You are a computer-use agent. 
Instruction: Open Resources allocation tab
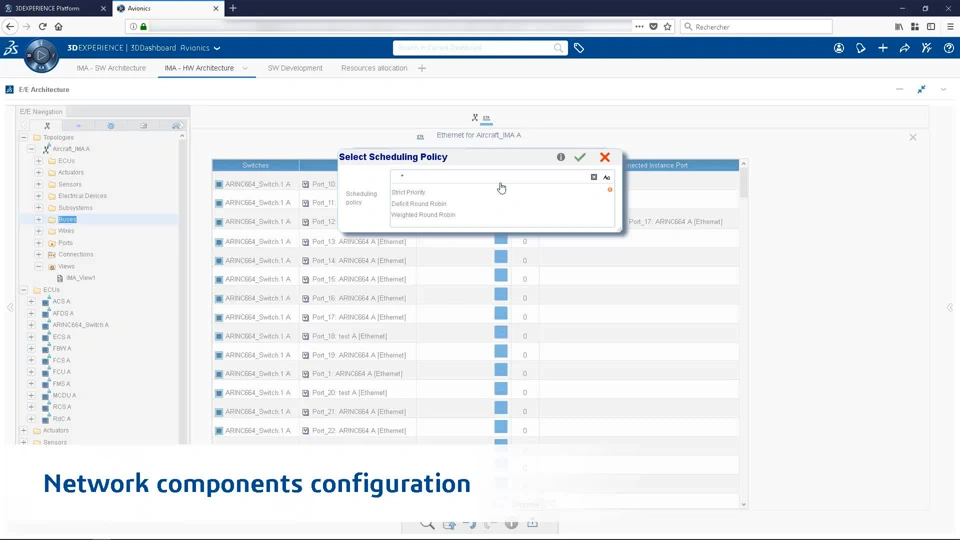point(374,68)
